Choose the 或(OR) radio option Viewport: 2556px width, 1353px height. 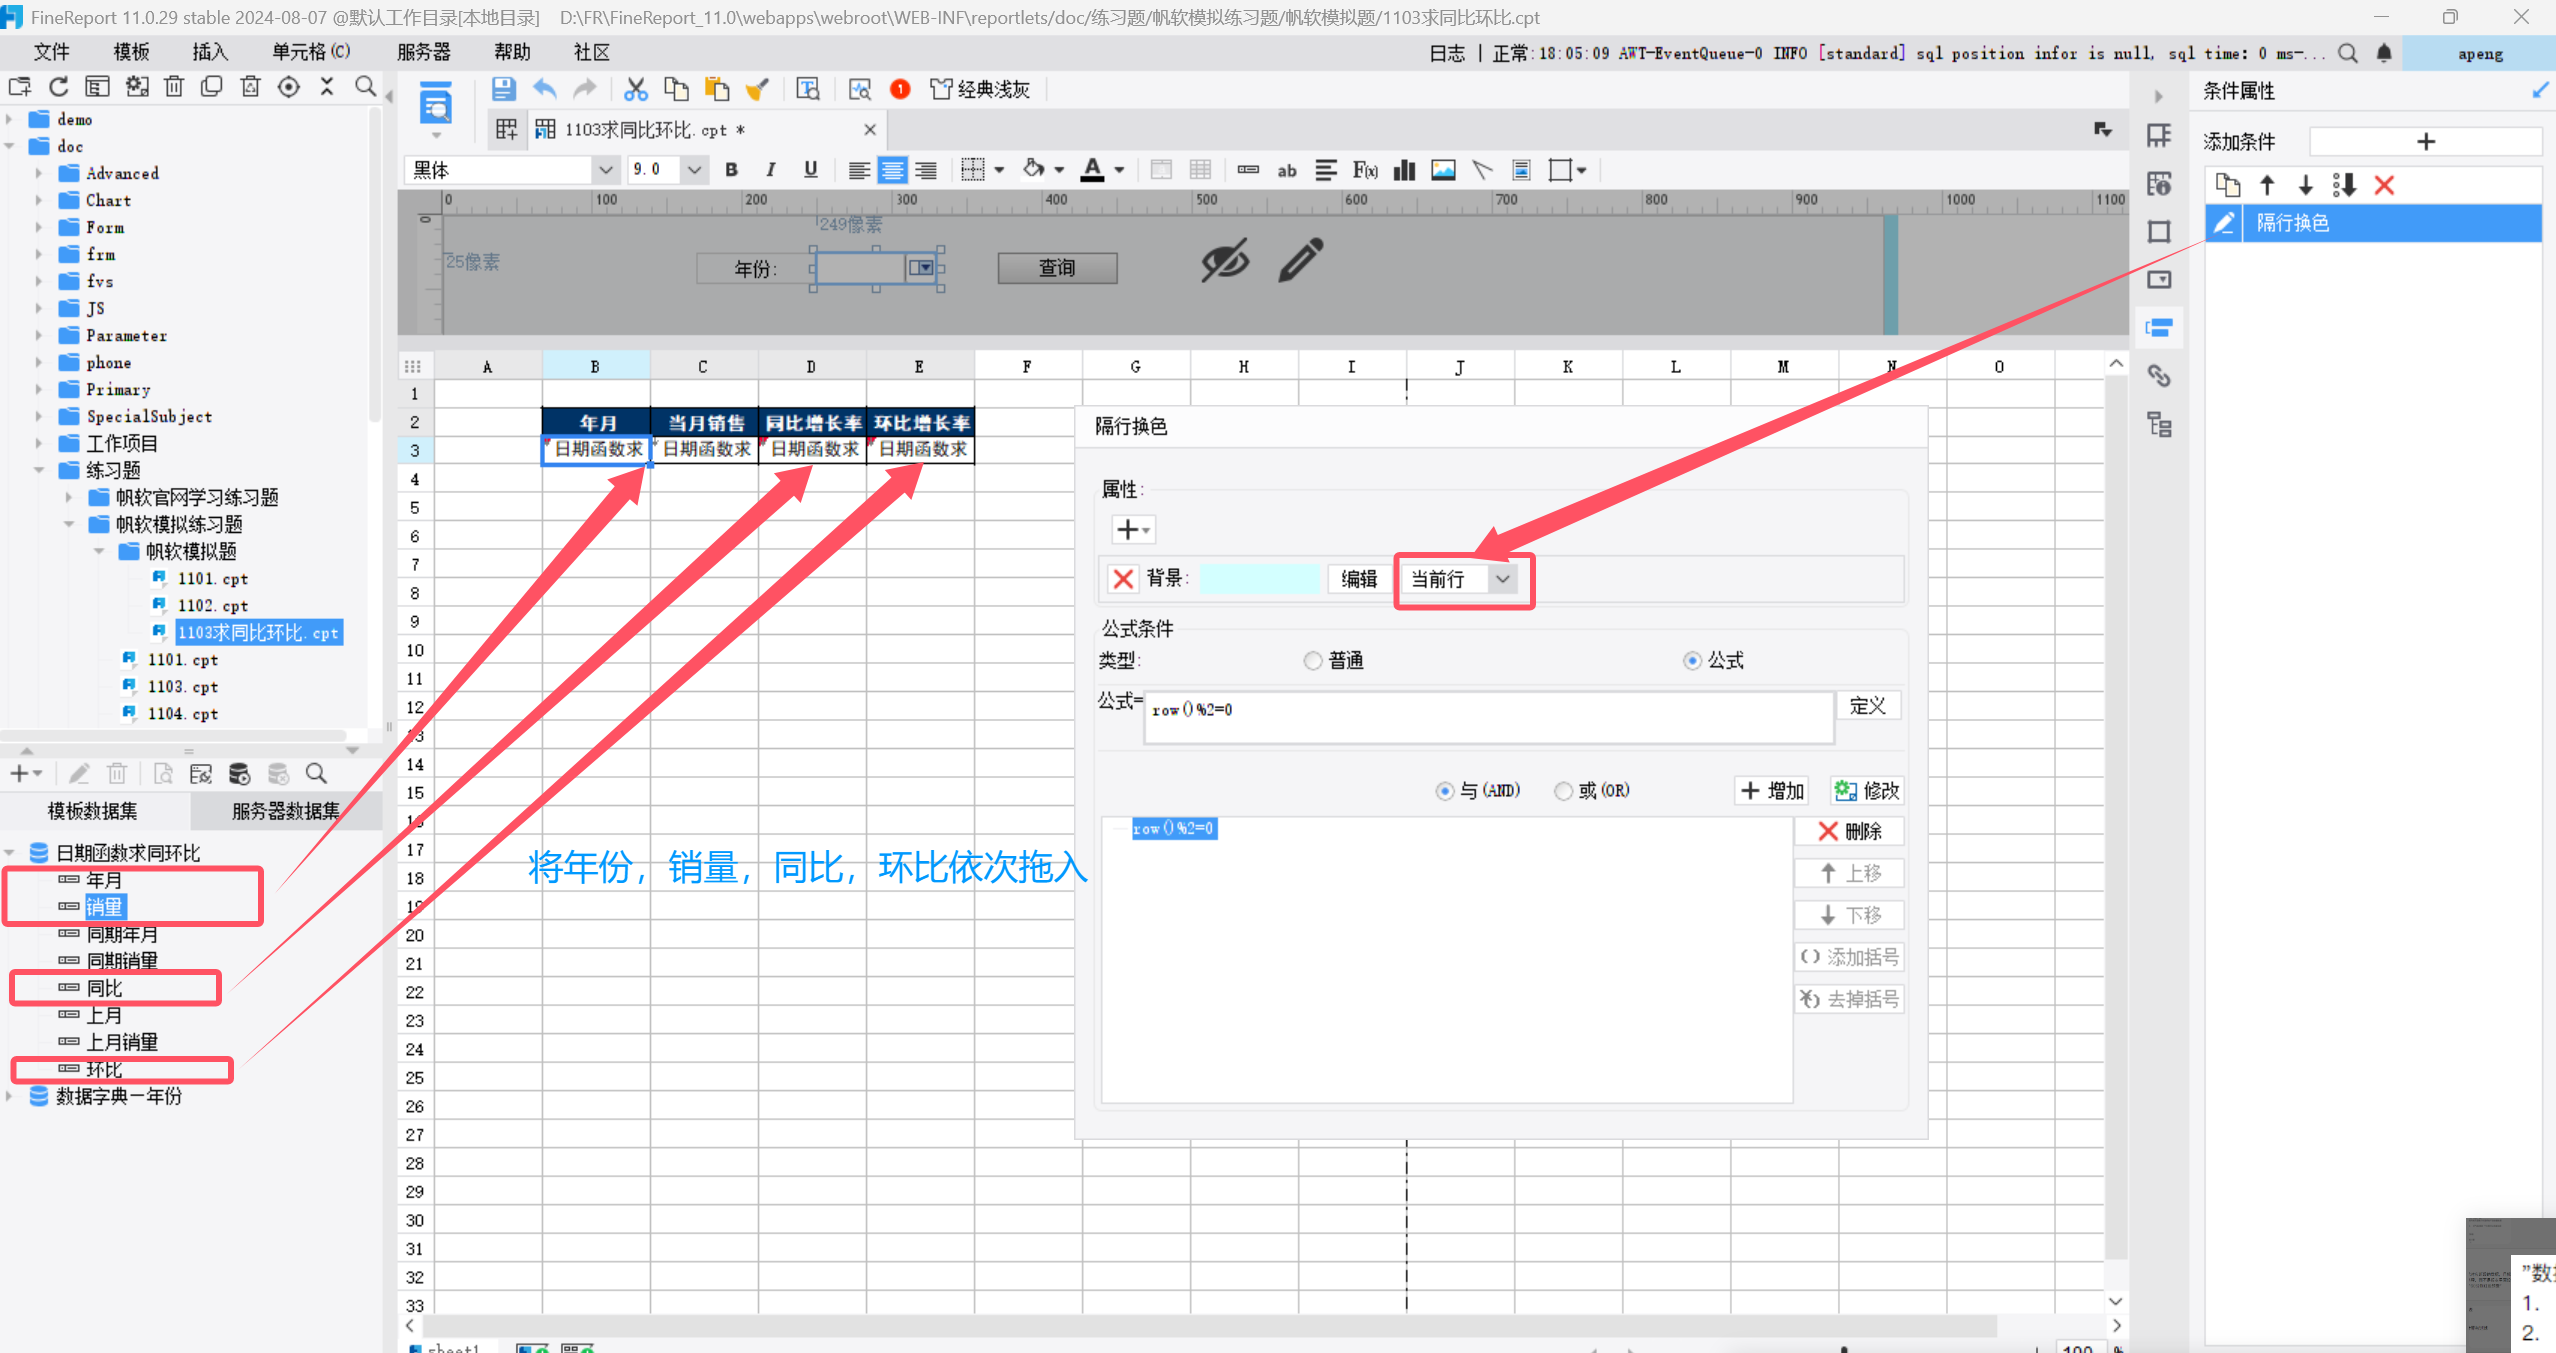point(1563,791)
